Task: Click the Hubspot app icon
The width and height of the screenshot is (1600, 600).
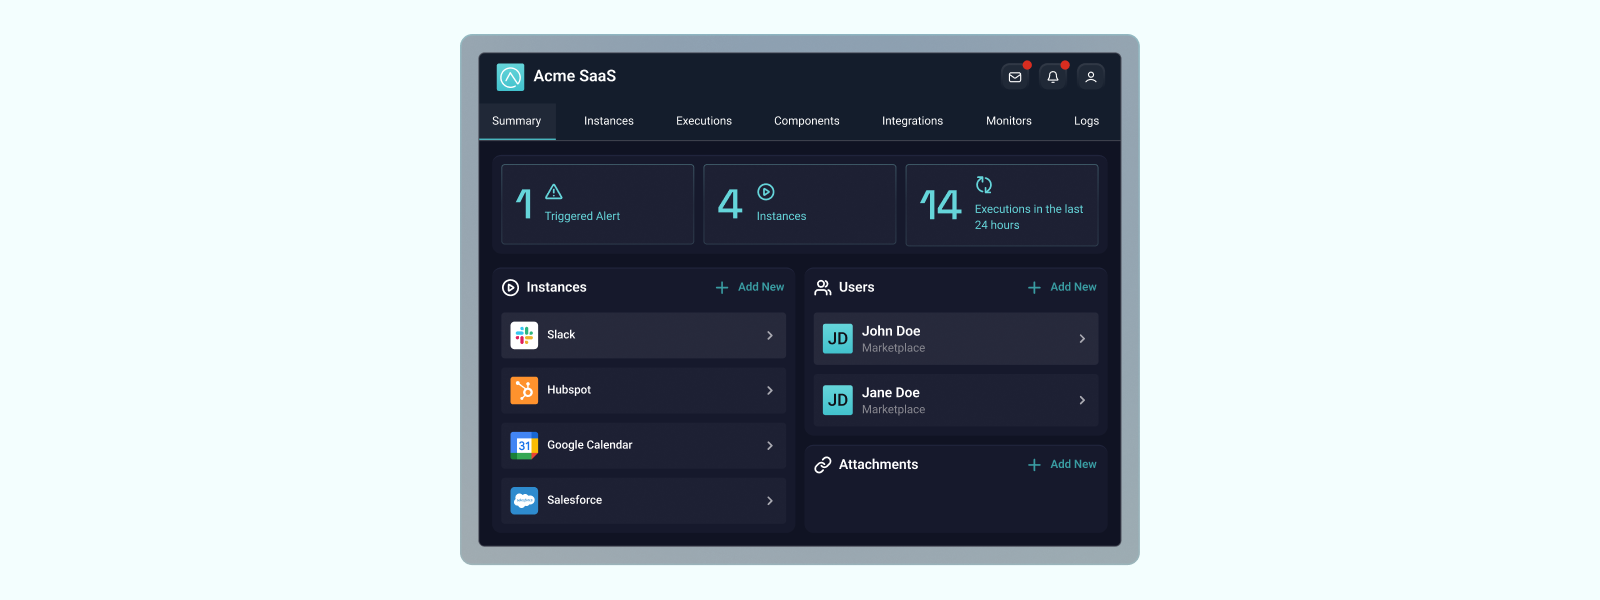Action: tap(524, 390)
